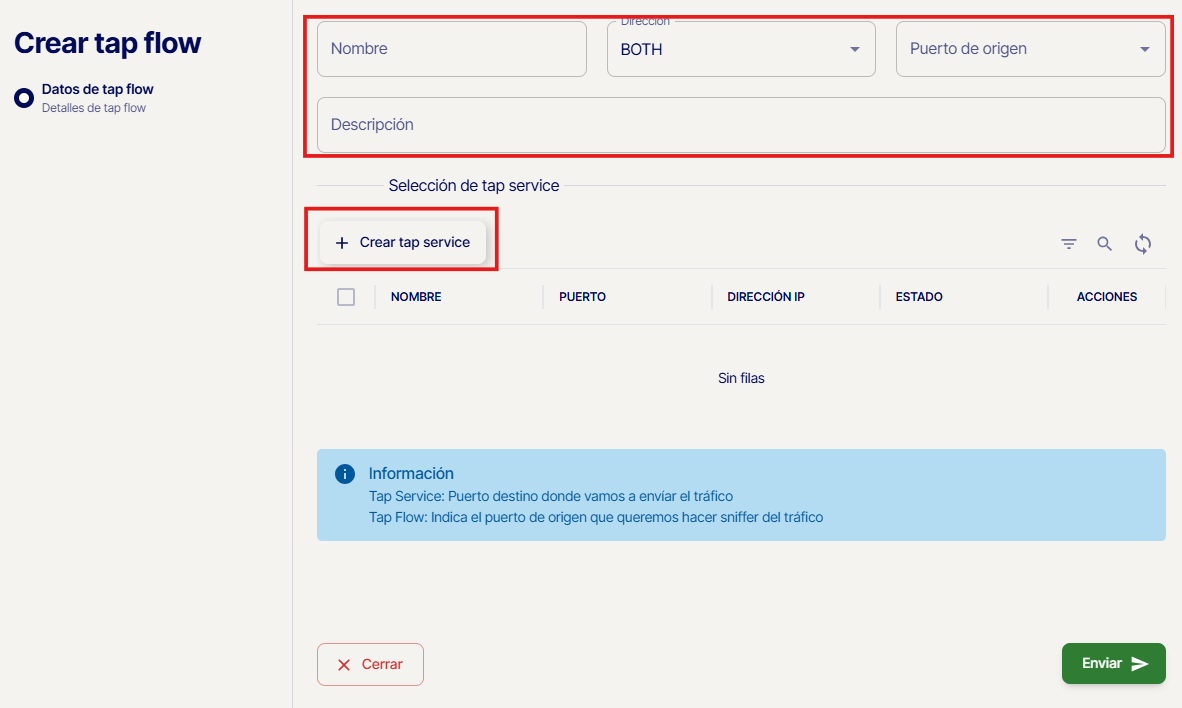This screenshot has width=1182, height=708.
Task: Click the Datos de tap flow step circle
Action: (24, 98)
